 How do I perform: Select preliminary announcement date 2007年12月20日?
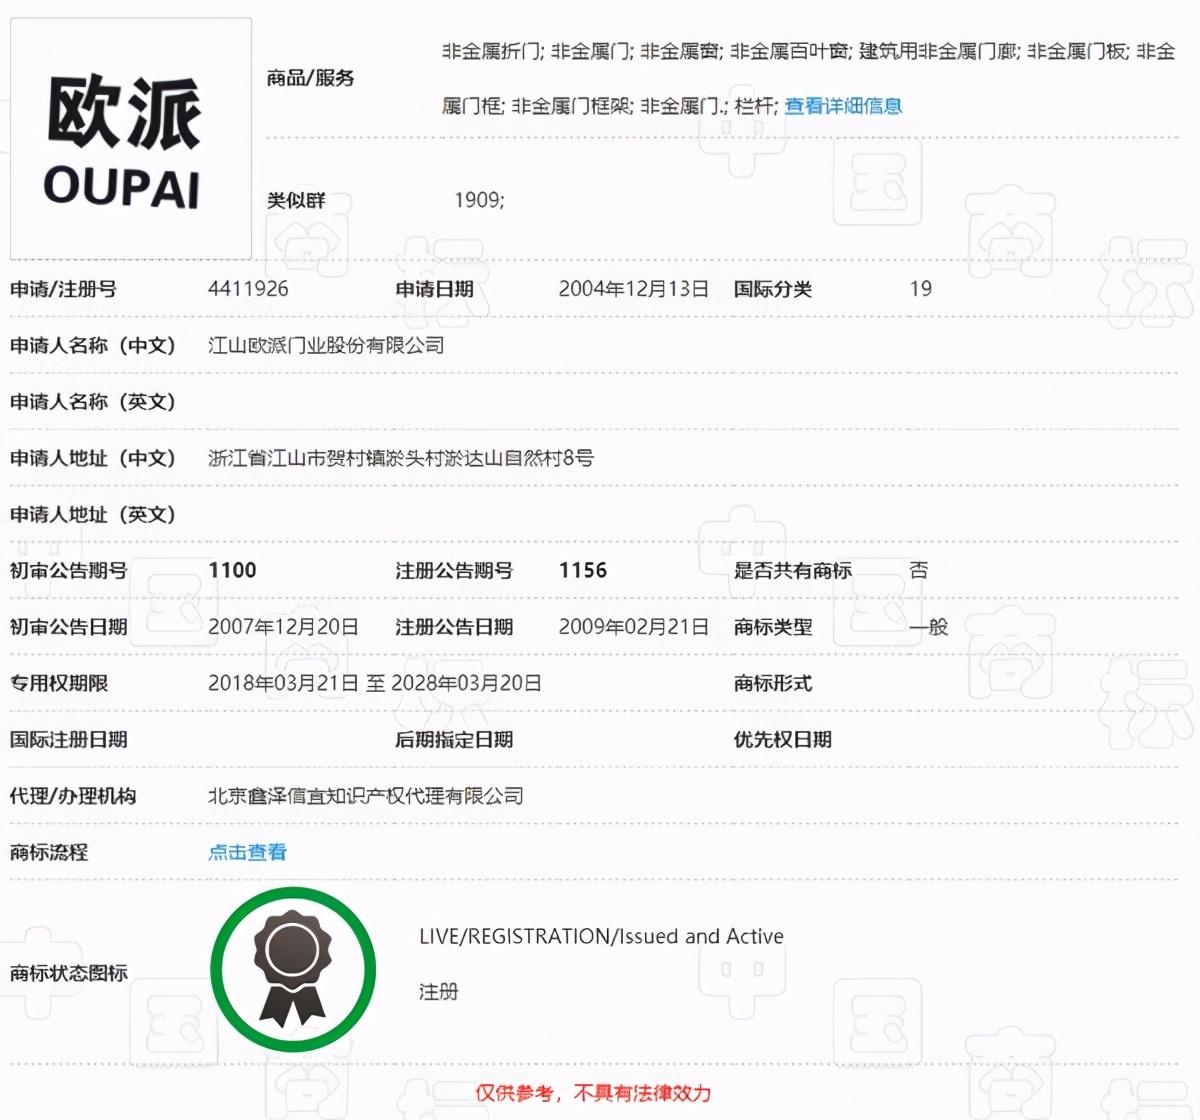pyautogui.click(x=283, y=627)
